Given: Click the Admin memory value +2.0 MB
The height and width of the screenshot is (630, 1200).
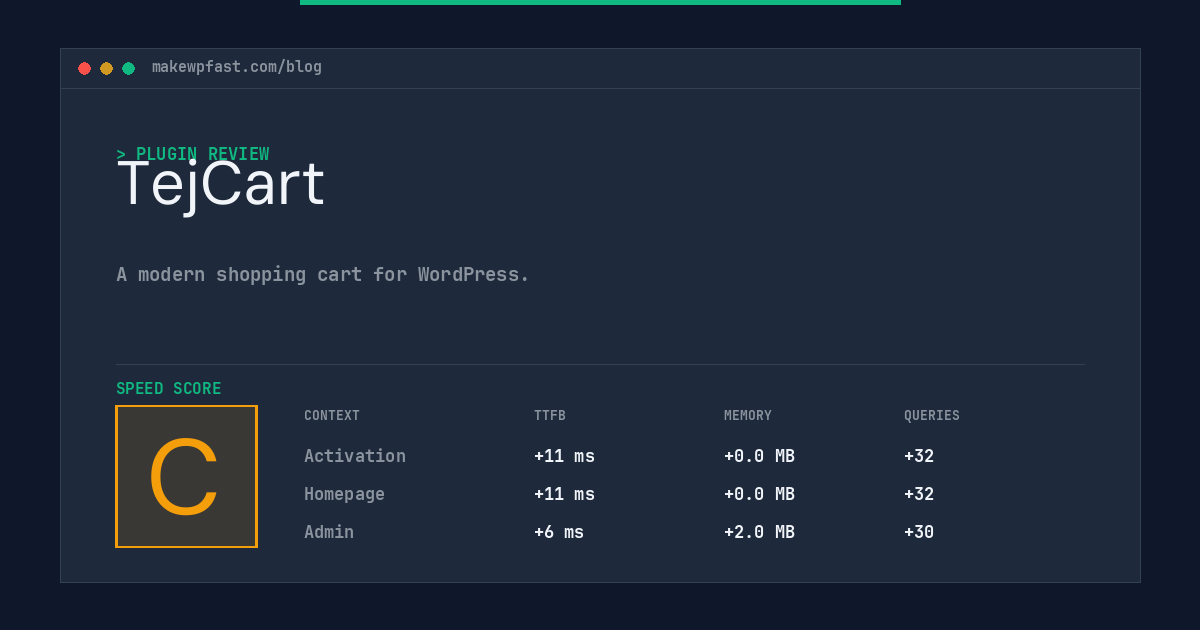Looking at the screenshot, I should (x=759, y=532).
